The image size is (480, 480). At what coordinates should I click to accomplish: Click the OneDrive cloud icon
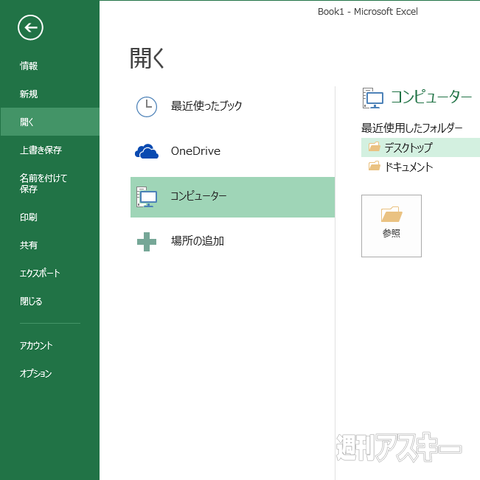[x=147, y=151]
